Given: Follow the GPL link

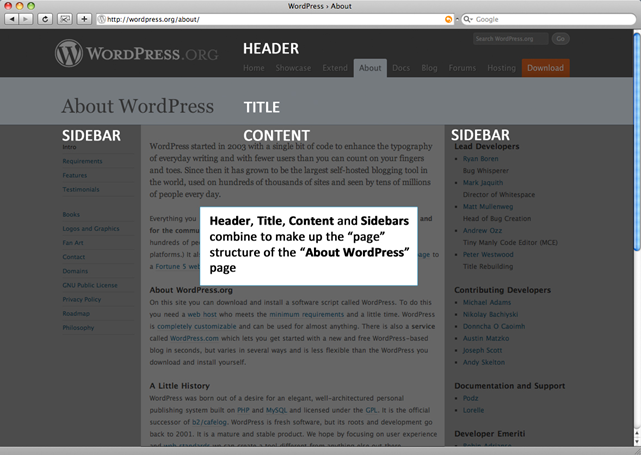Looking at the screenshot, I should tap(371, 410).
